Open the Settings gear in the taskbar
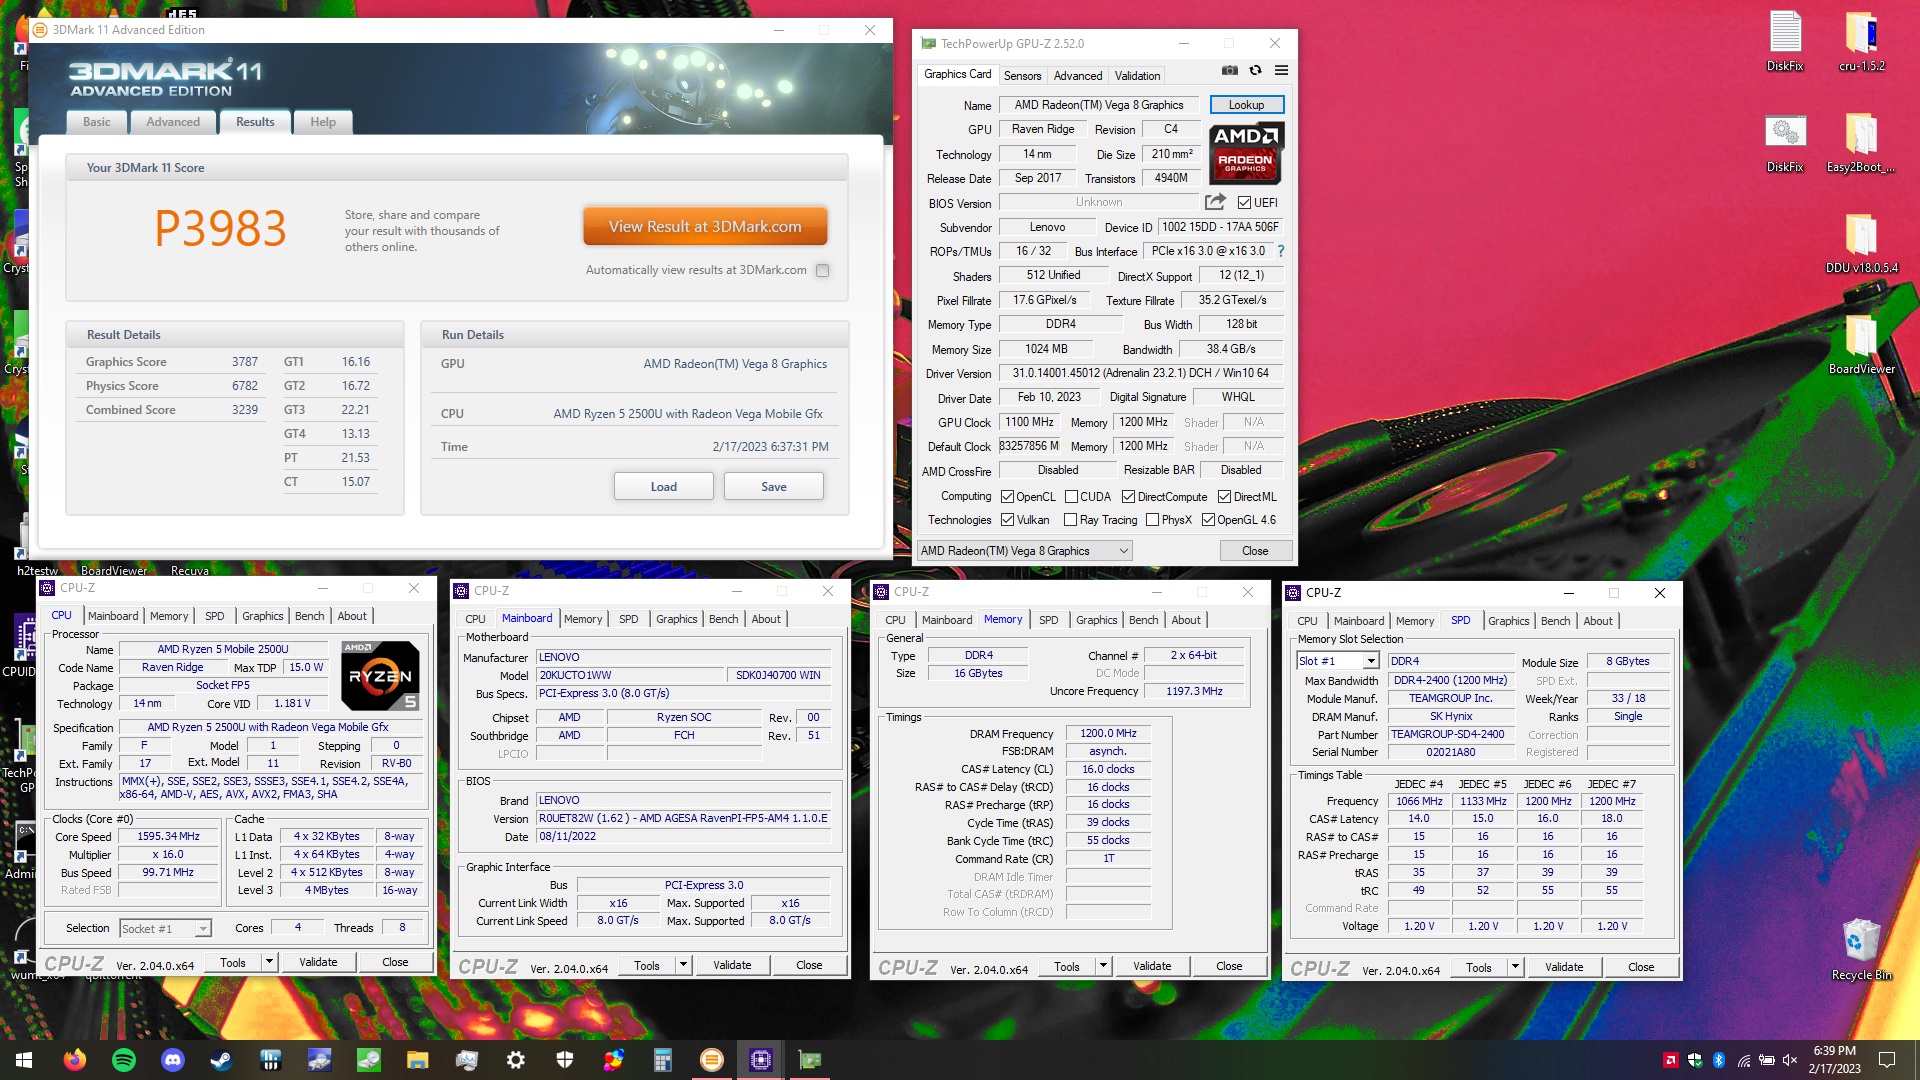This screenshot has width=1920, height=1080. coord(516,1060)
